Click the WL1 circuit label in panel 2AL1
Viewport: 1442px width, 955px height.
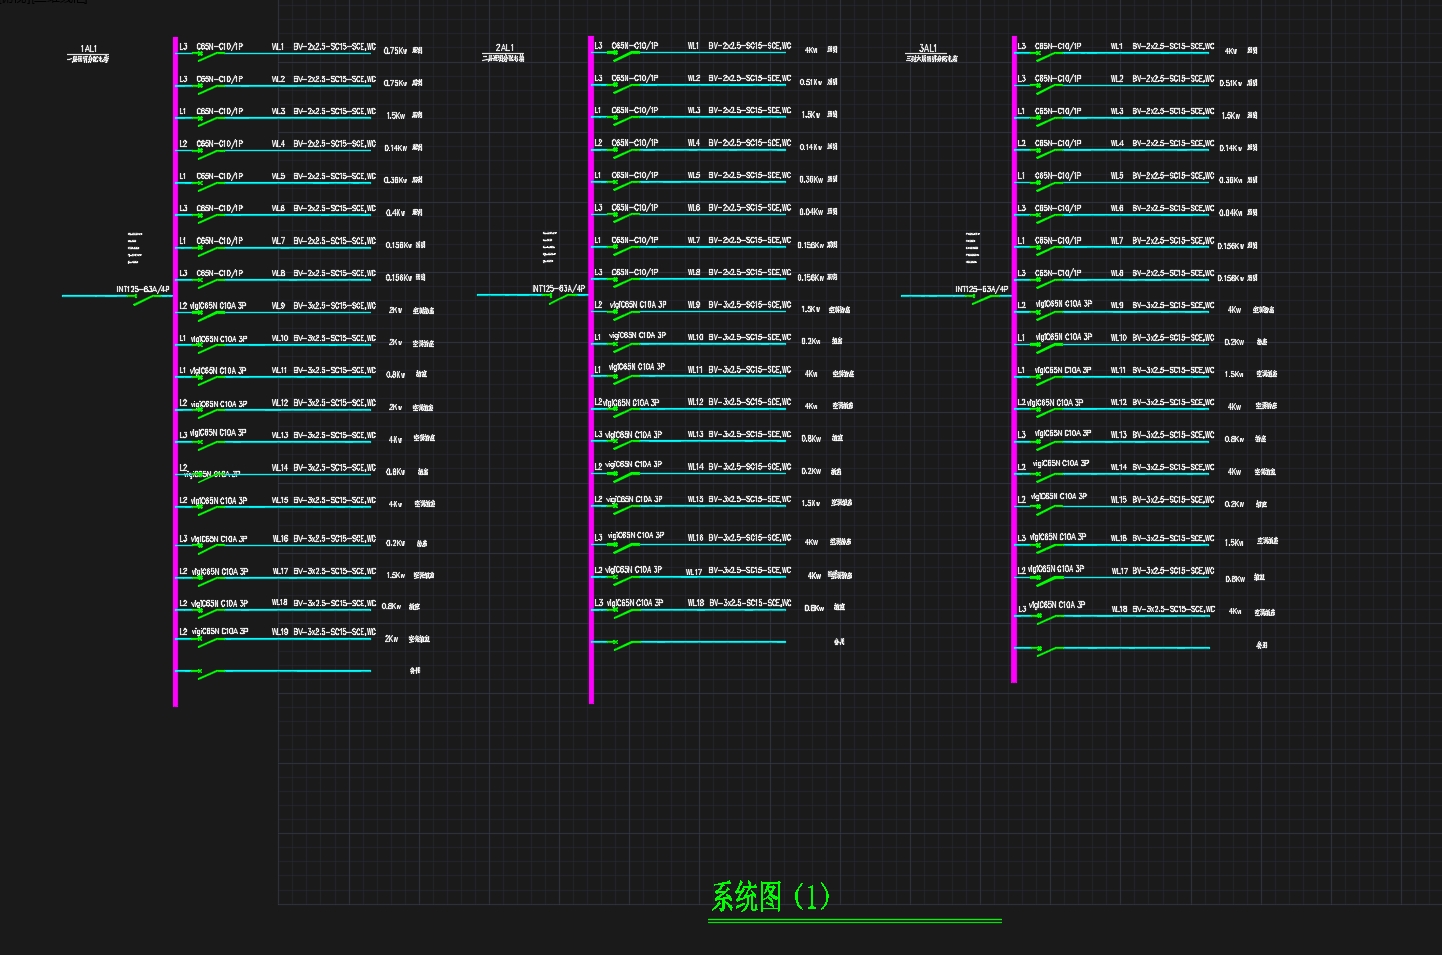tap(693, 46)
